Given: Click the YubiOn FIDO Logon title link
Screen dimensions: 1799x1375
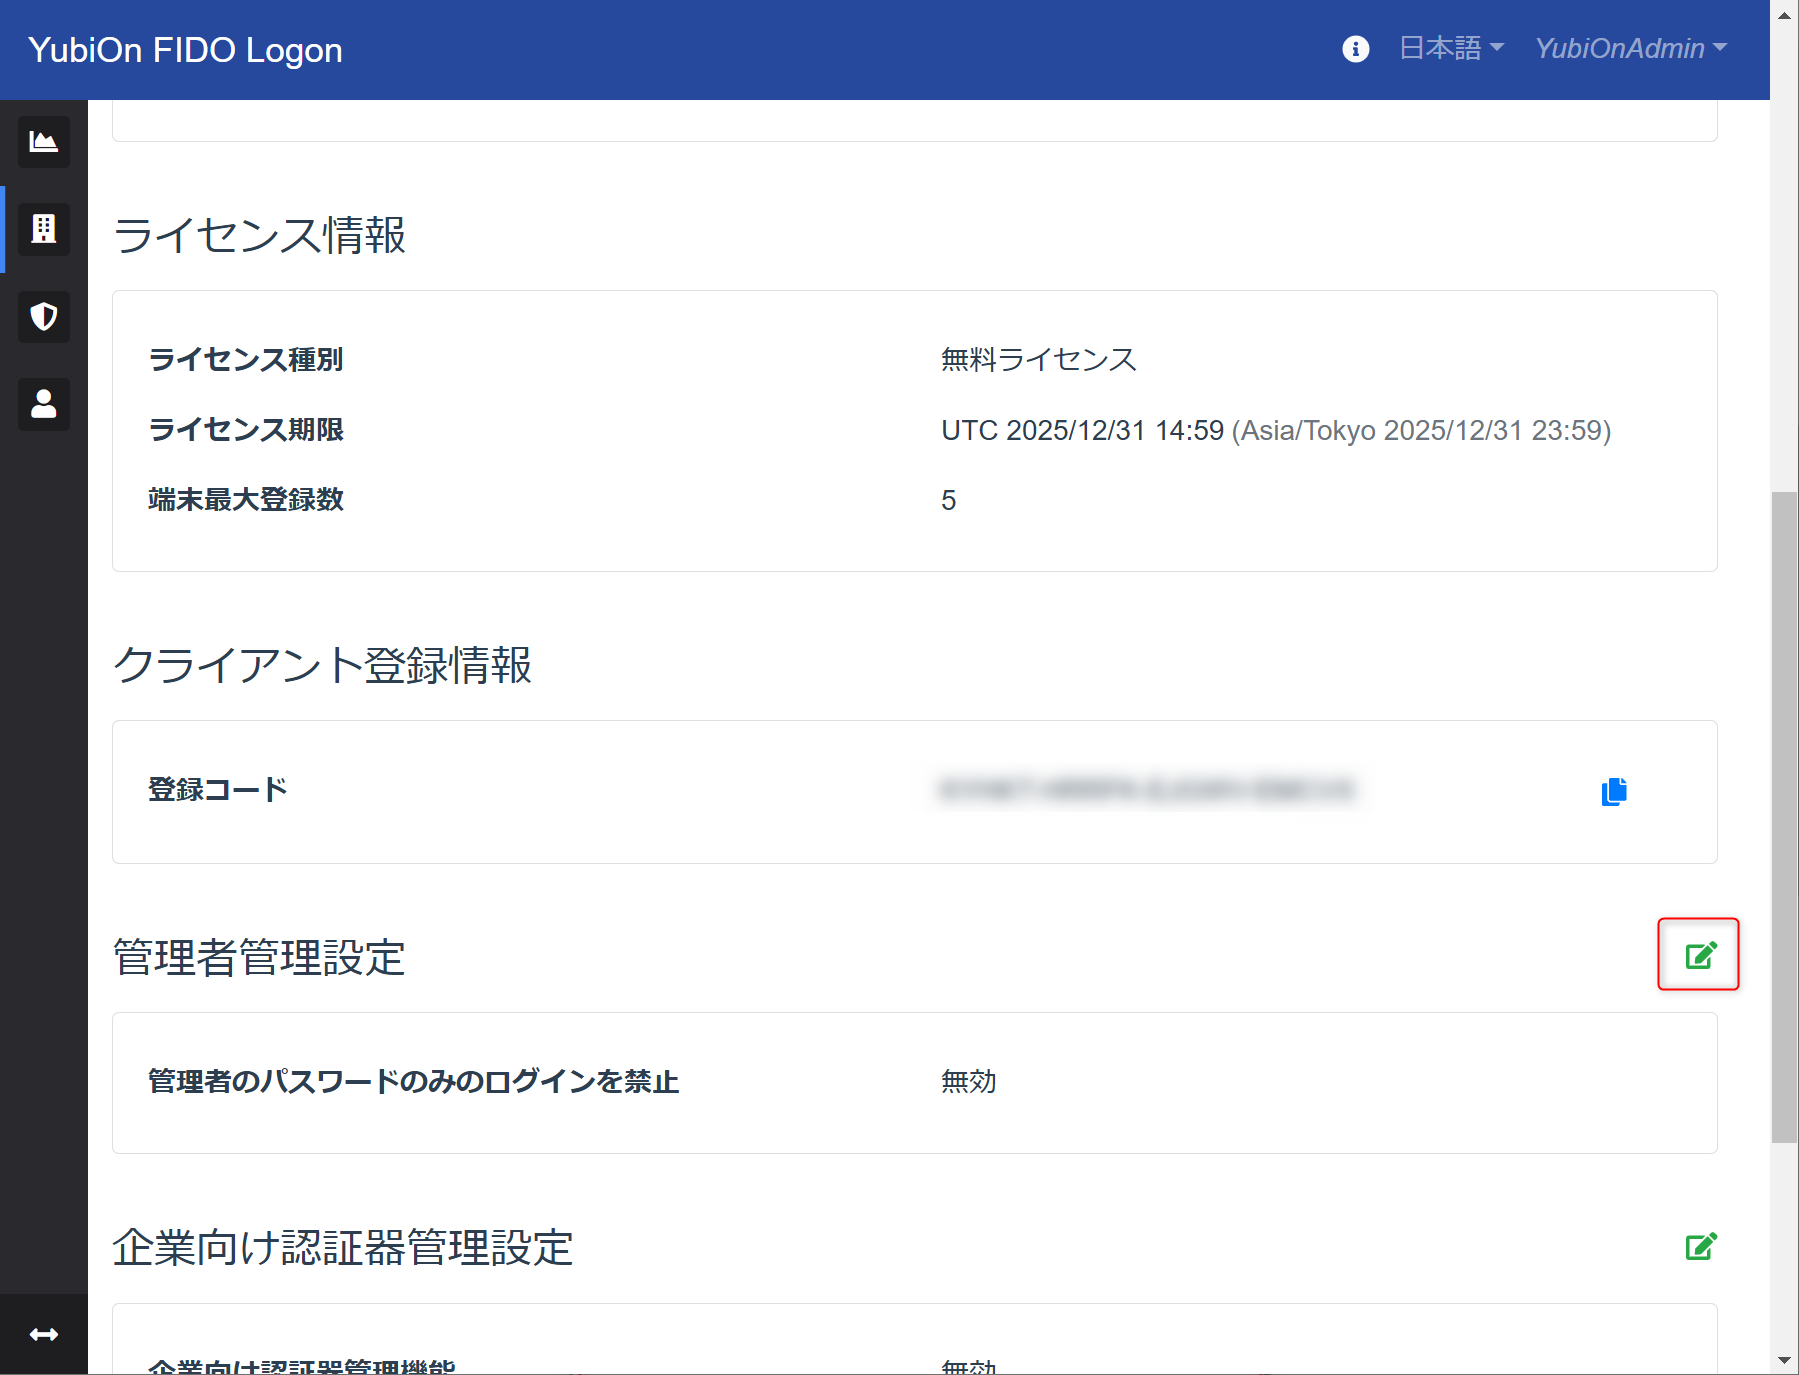Looking at the screenshot, I should 185,50.
